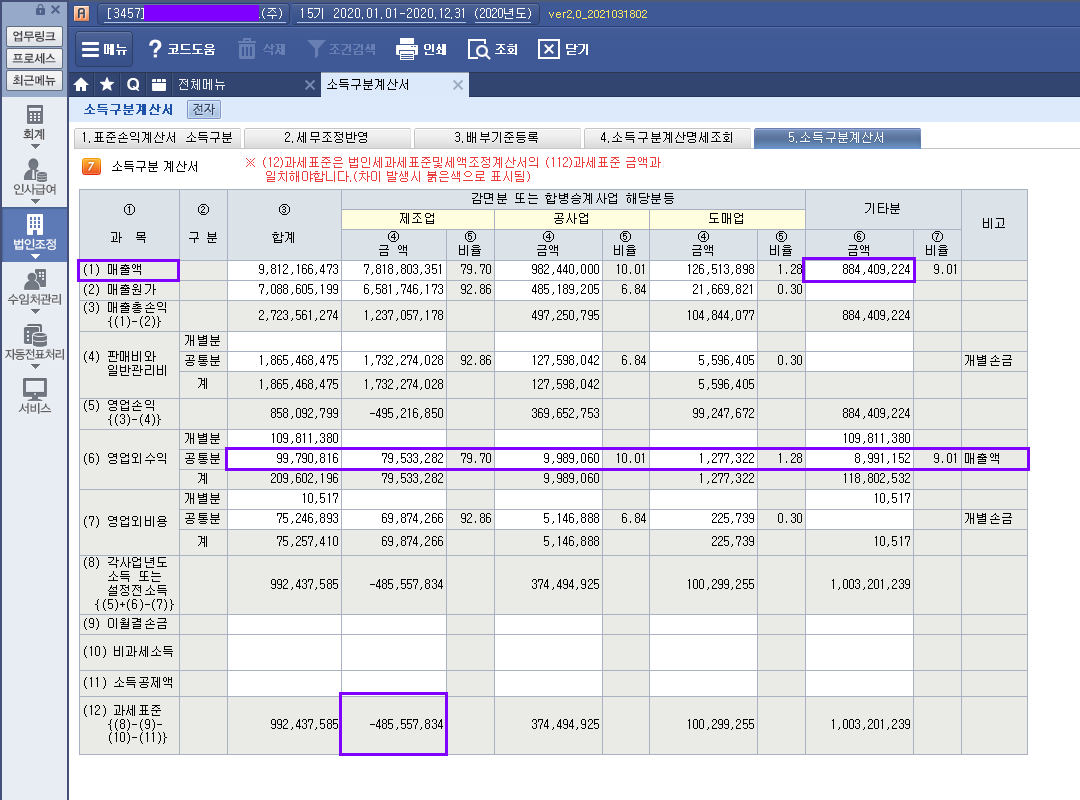Switch to tab 1.표준손익계산서 소득구분
1080x800 pixels.
click(157, 138)
